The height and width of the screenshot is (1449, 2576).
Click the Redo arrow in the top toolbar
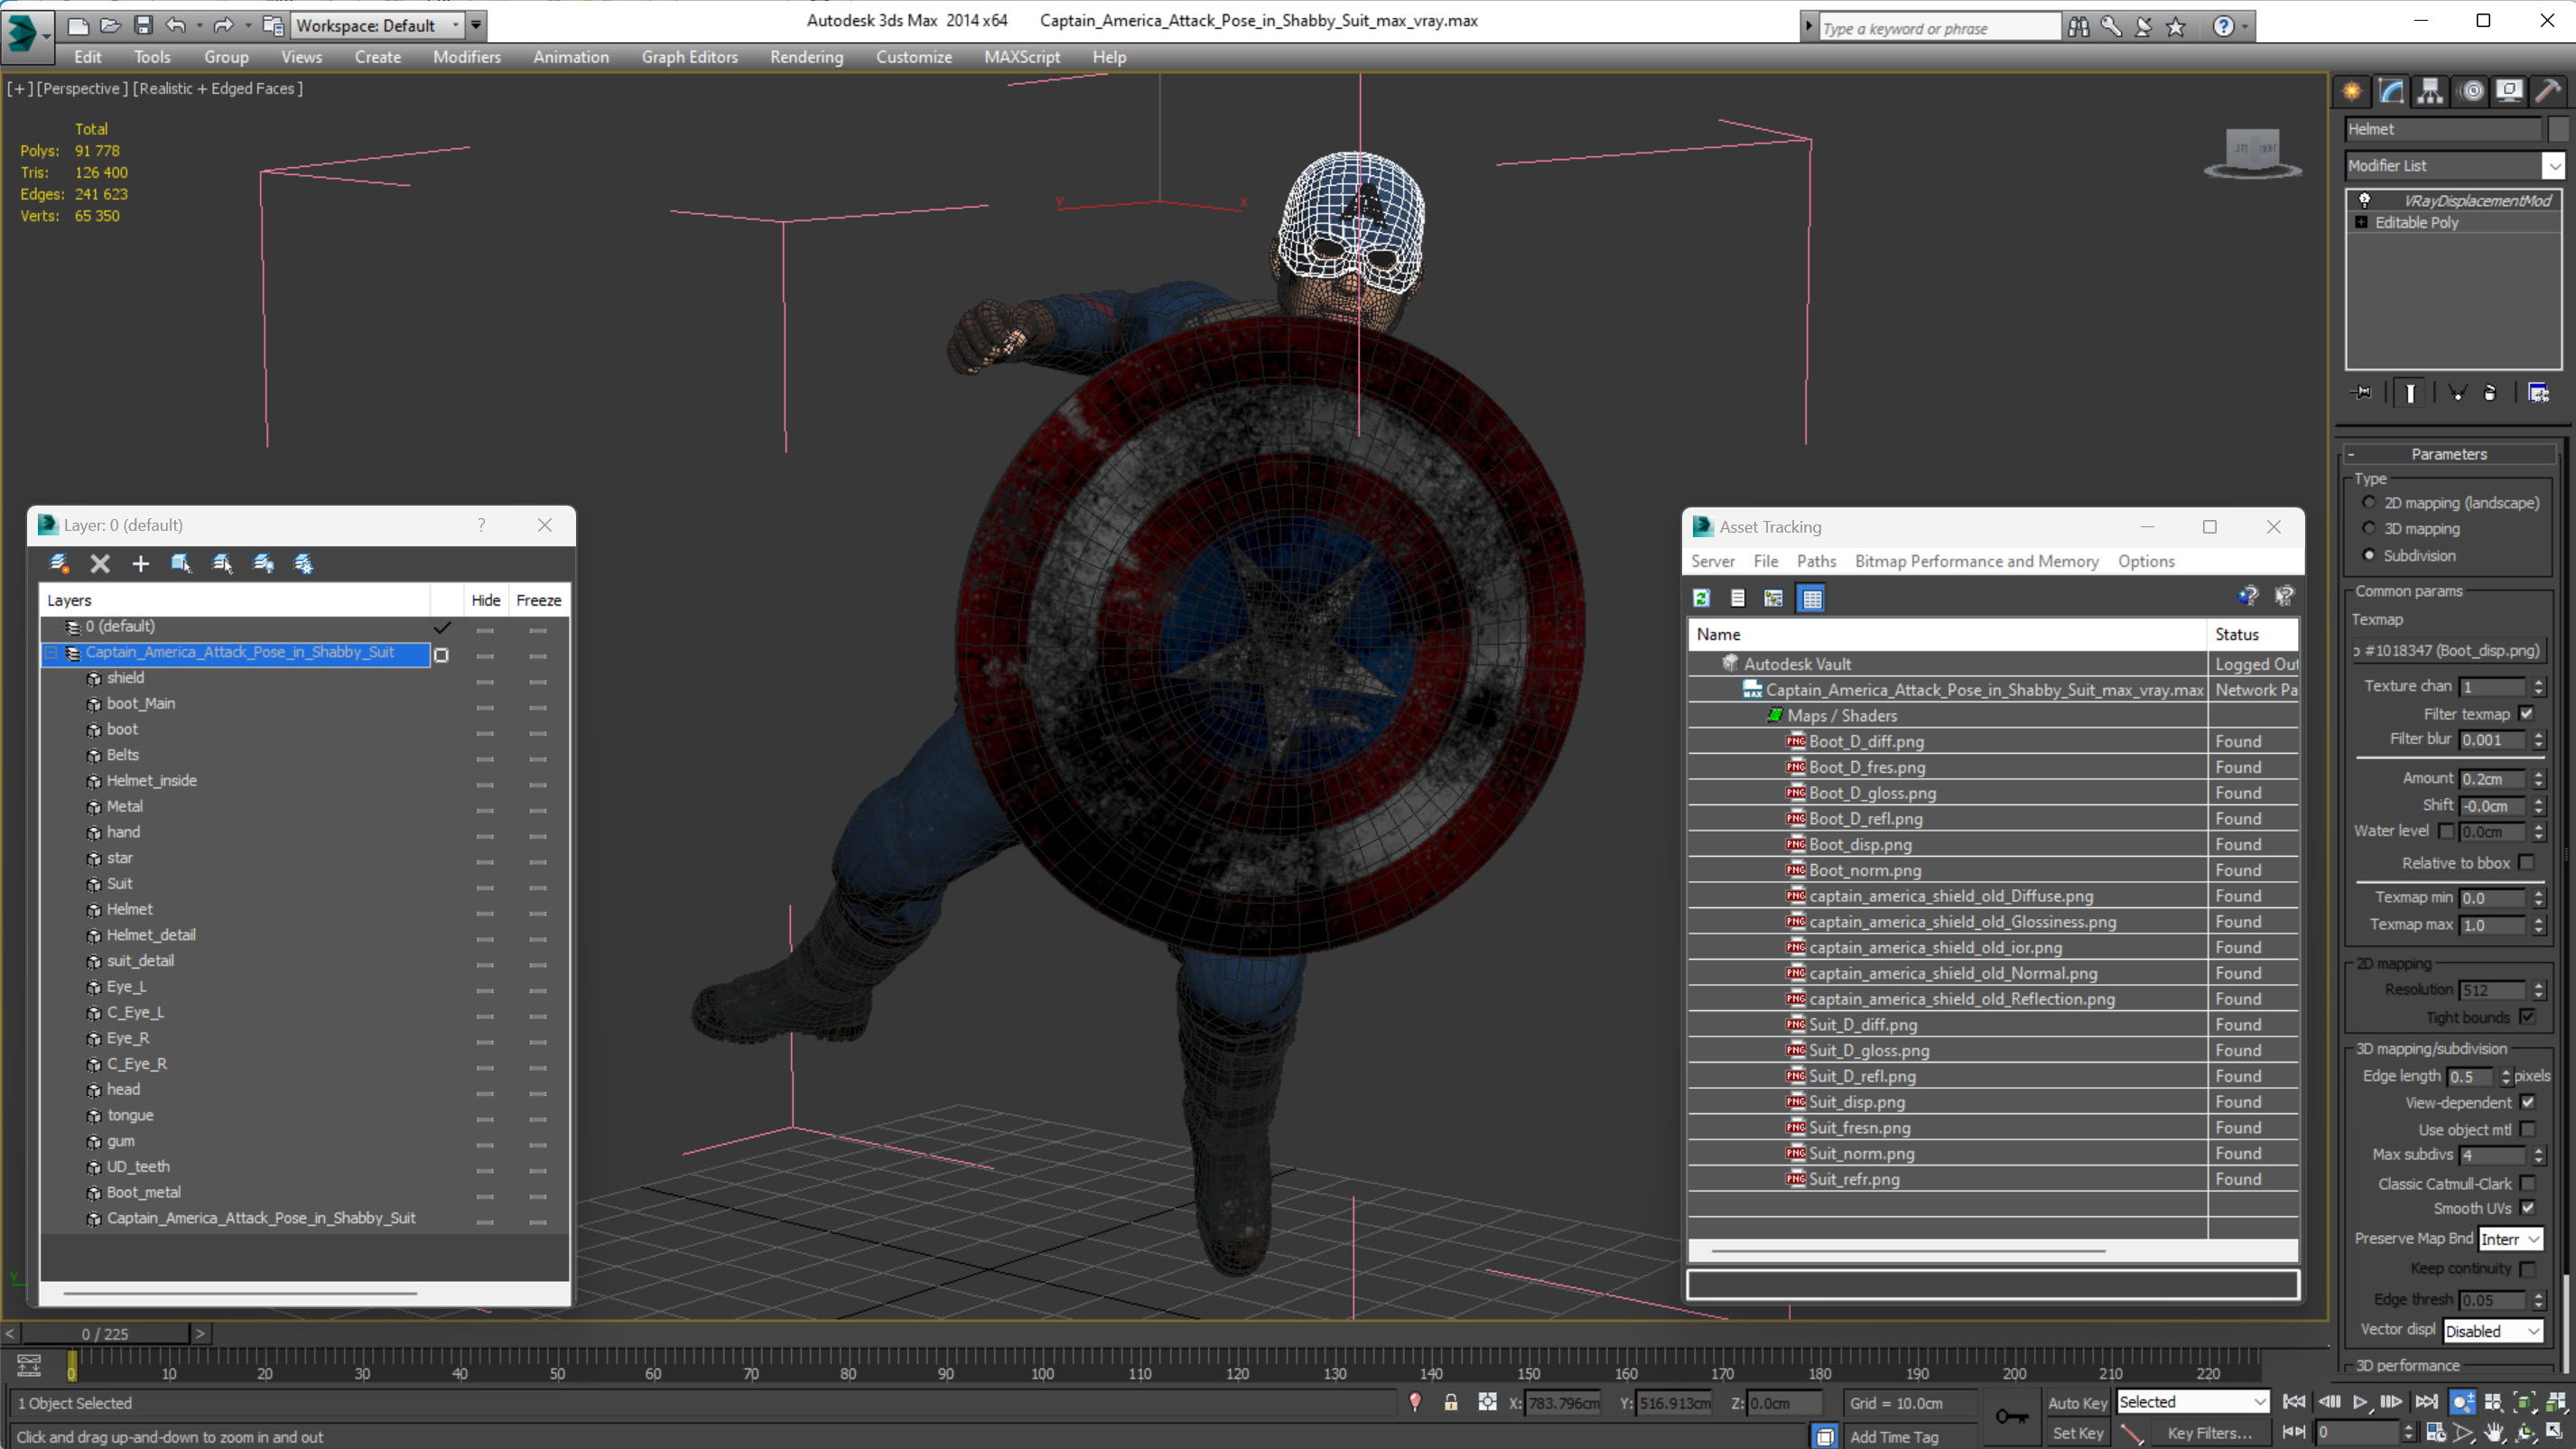(224, 25)
